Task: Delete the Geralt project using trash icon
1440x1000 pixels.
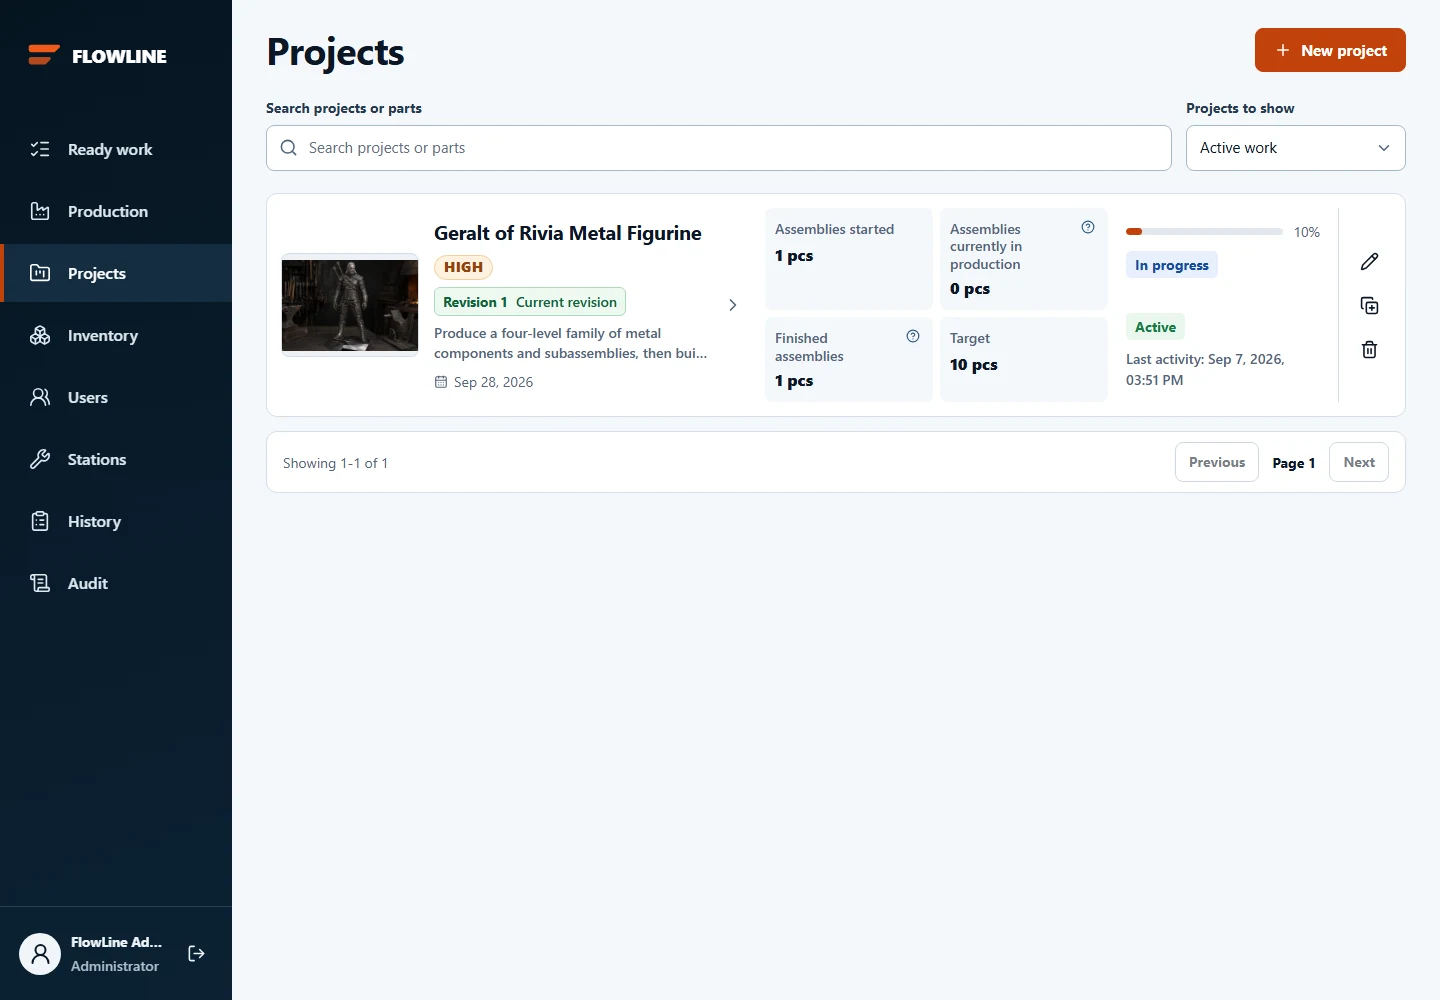Action: [x=1370, y=349]
